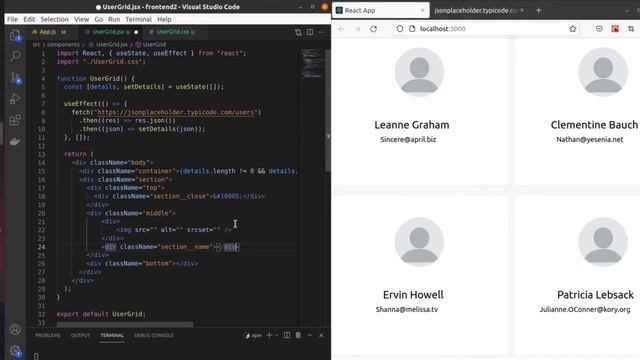Viewport: 640px width, 360px height.
Task: Split the editor to the right
Action: click(310, 32)
